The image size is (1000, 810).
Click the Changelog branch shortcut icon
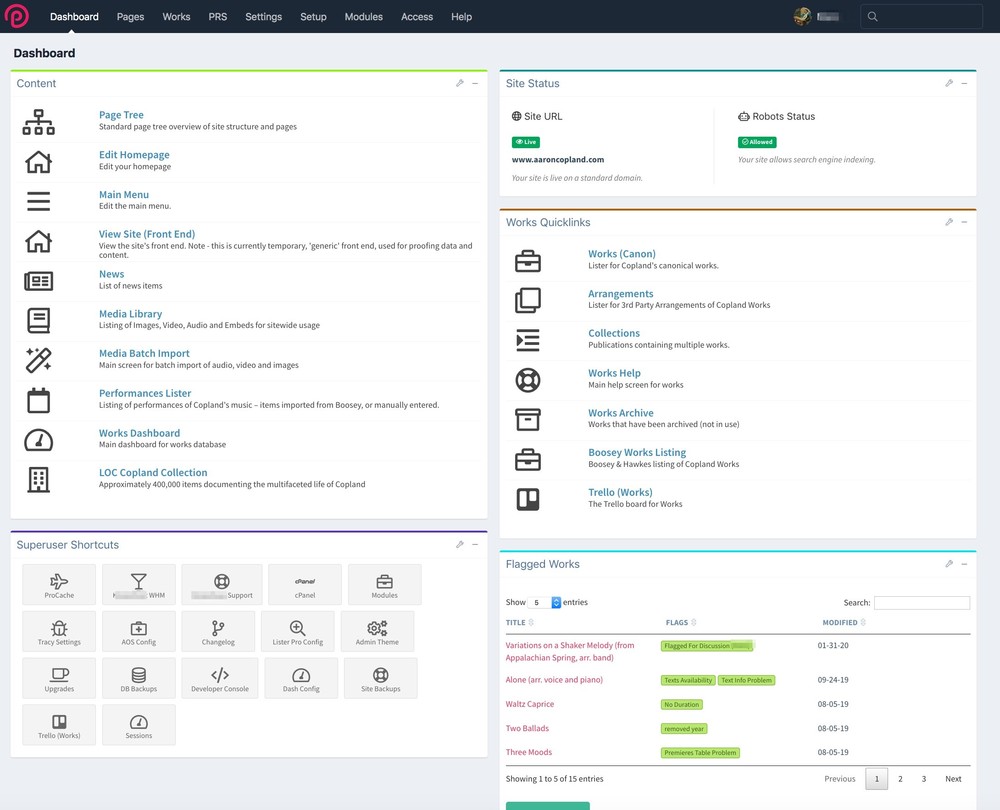[218, 631]
